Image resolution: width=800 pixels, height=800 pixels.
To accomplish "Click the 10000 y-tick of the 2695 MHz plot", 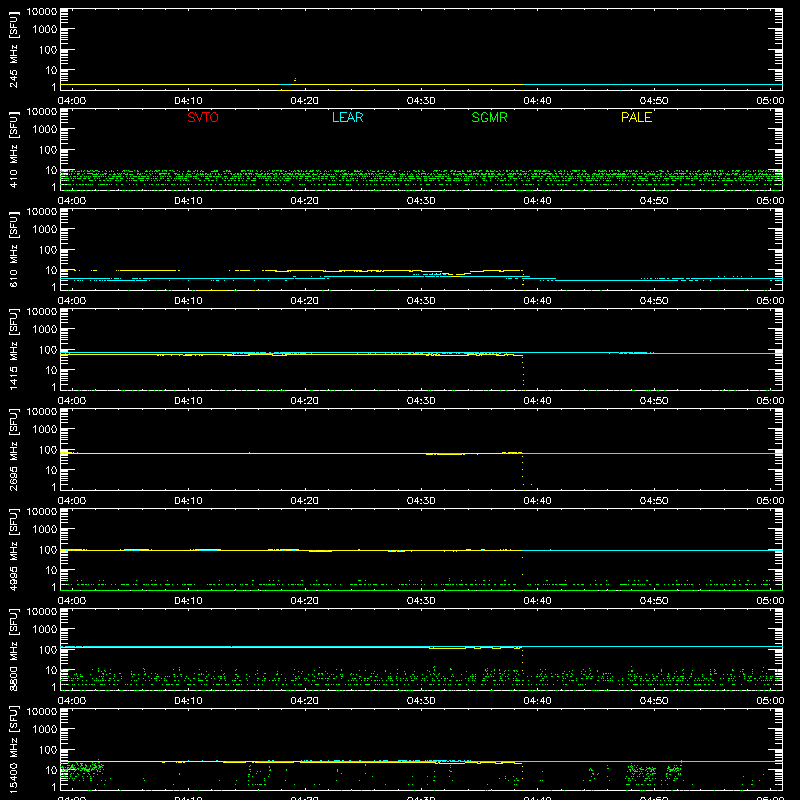I will pos(42,412).
